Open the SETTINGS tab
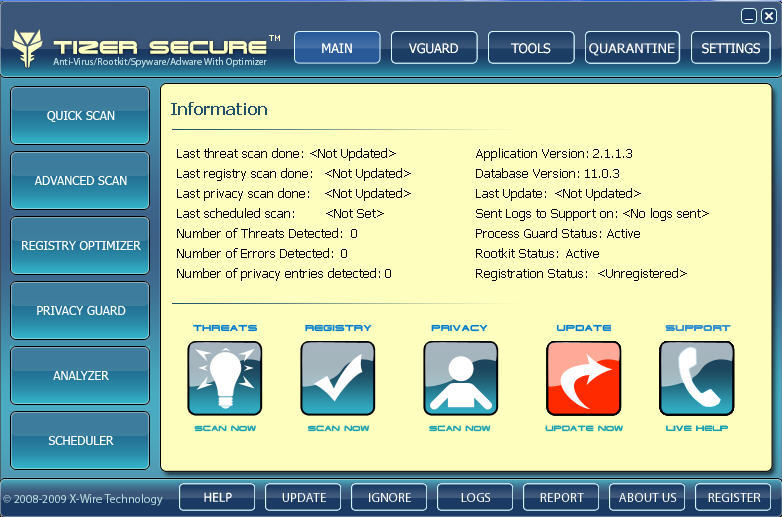The width and height of the screenshot is (782, 517). coord(731,48)
